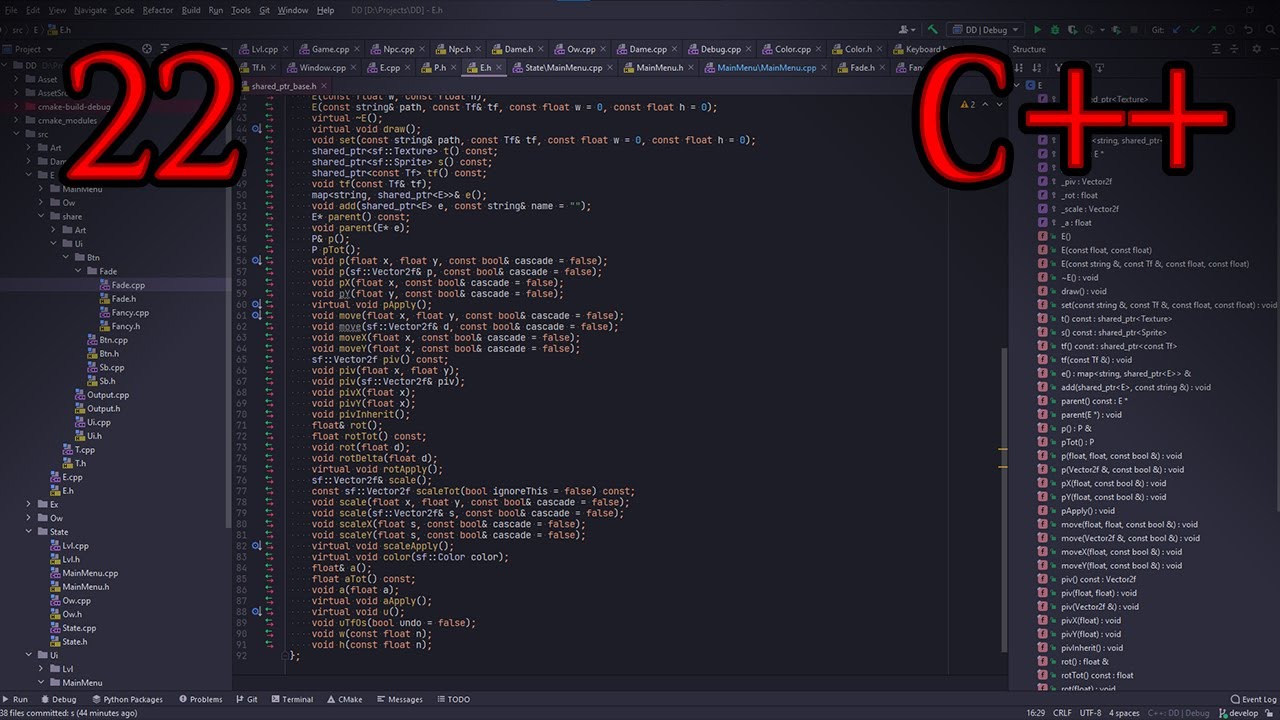The height and width of the screenshot is (720, 1280).
Task: Open the Refactor menu
Action: [x=157, y=10]
